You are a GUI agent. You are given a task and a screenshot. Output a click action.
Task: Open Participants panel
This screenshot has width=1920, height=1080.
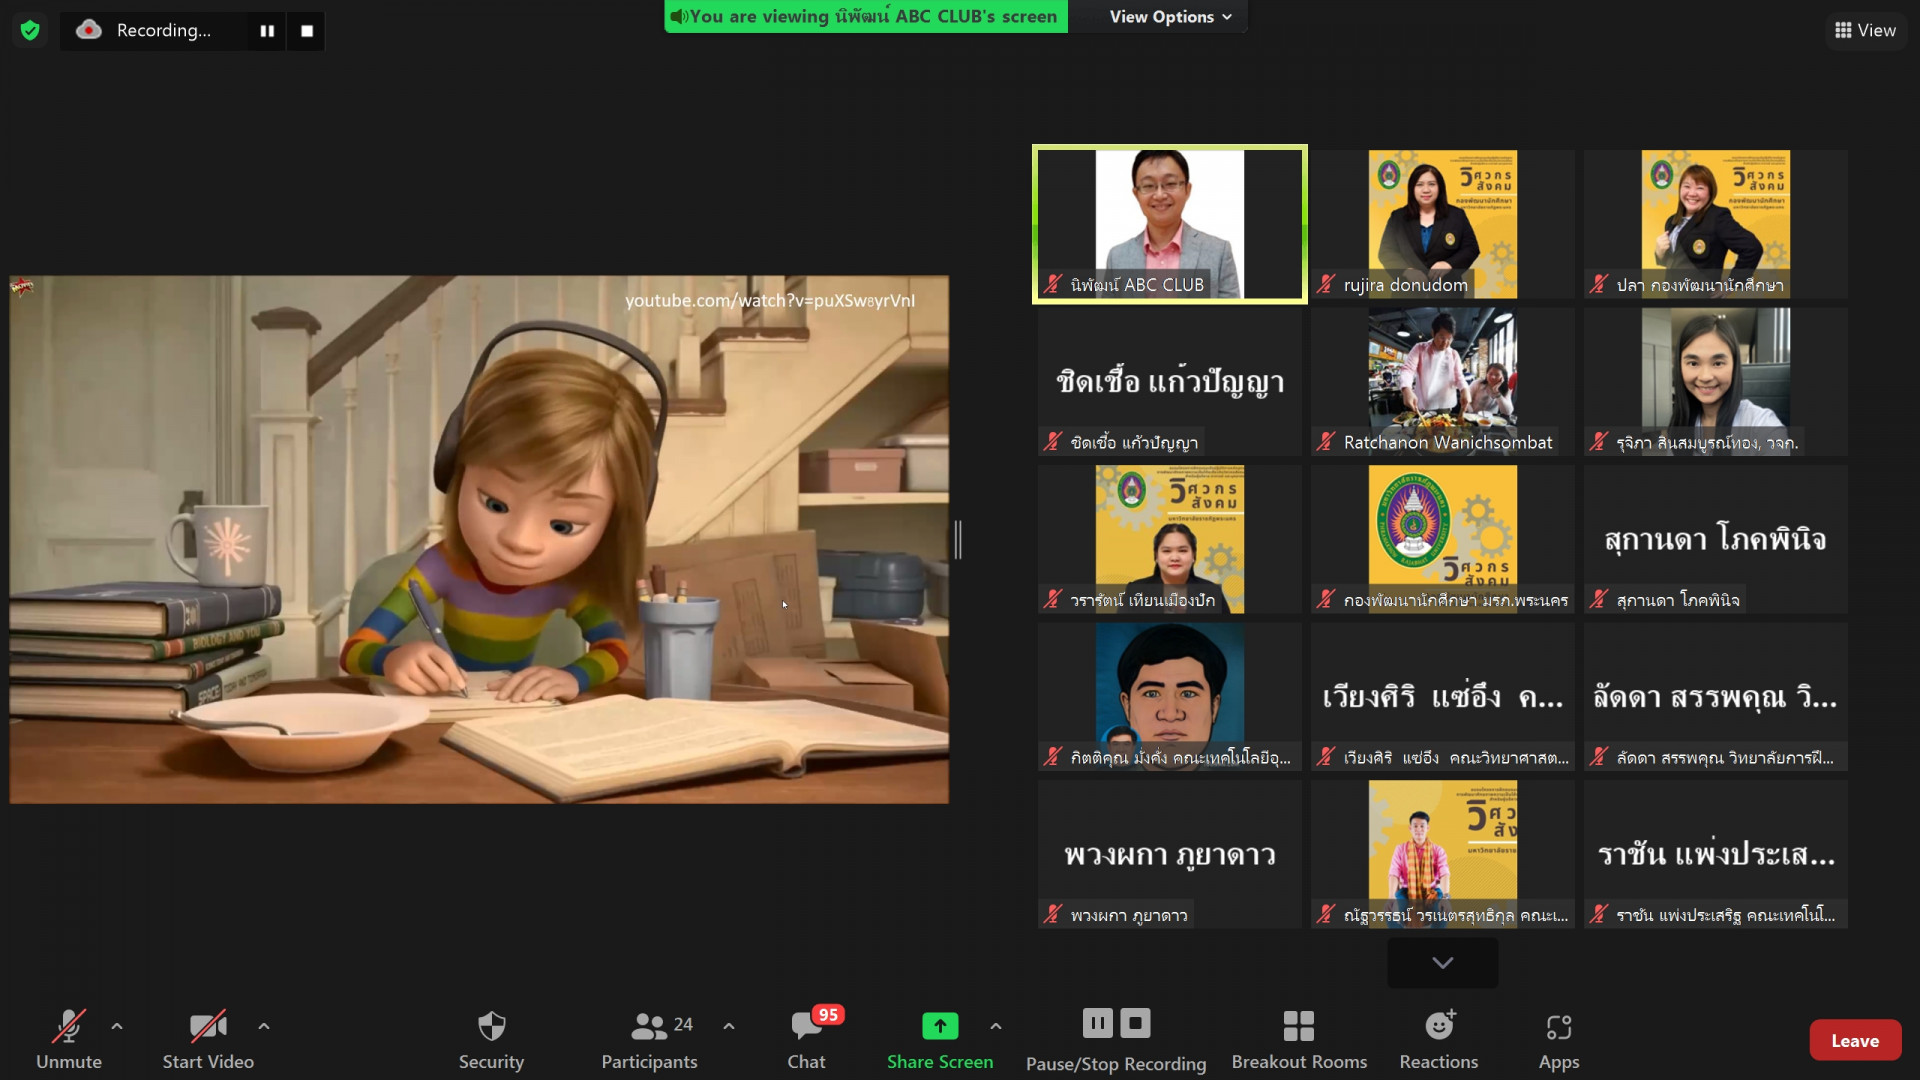pyautogui.click(x=649, y=1040)
